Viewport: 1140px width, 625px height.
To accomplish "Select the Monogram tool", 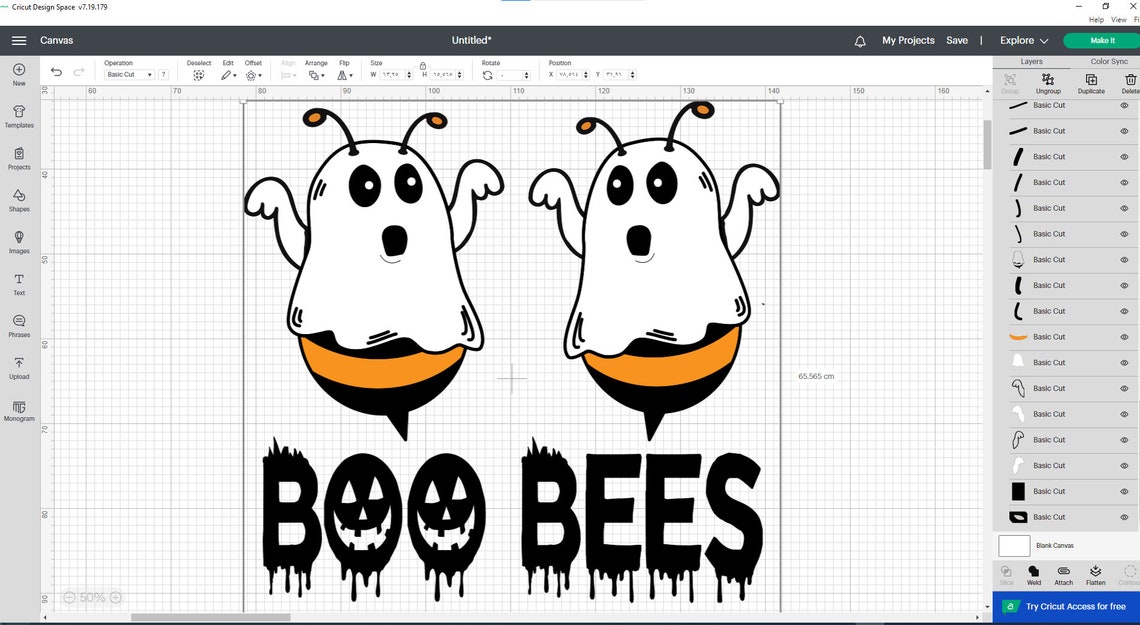I will pos(18,410).
